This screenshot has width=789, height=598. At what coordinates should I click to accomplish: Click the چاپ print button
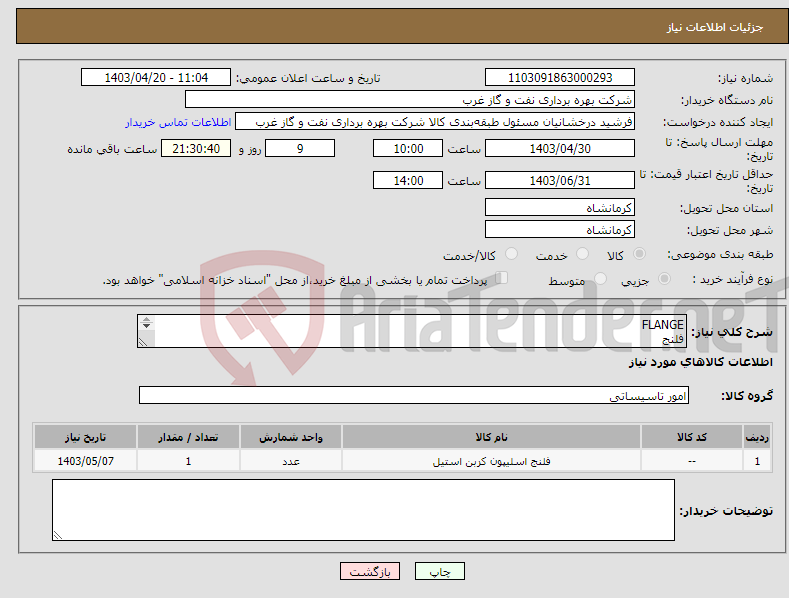click(x=440, y=571)
